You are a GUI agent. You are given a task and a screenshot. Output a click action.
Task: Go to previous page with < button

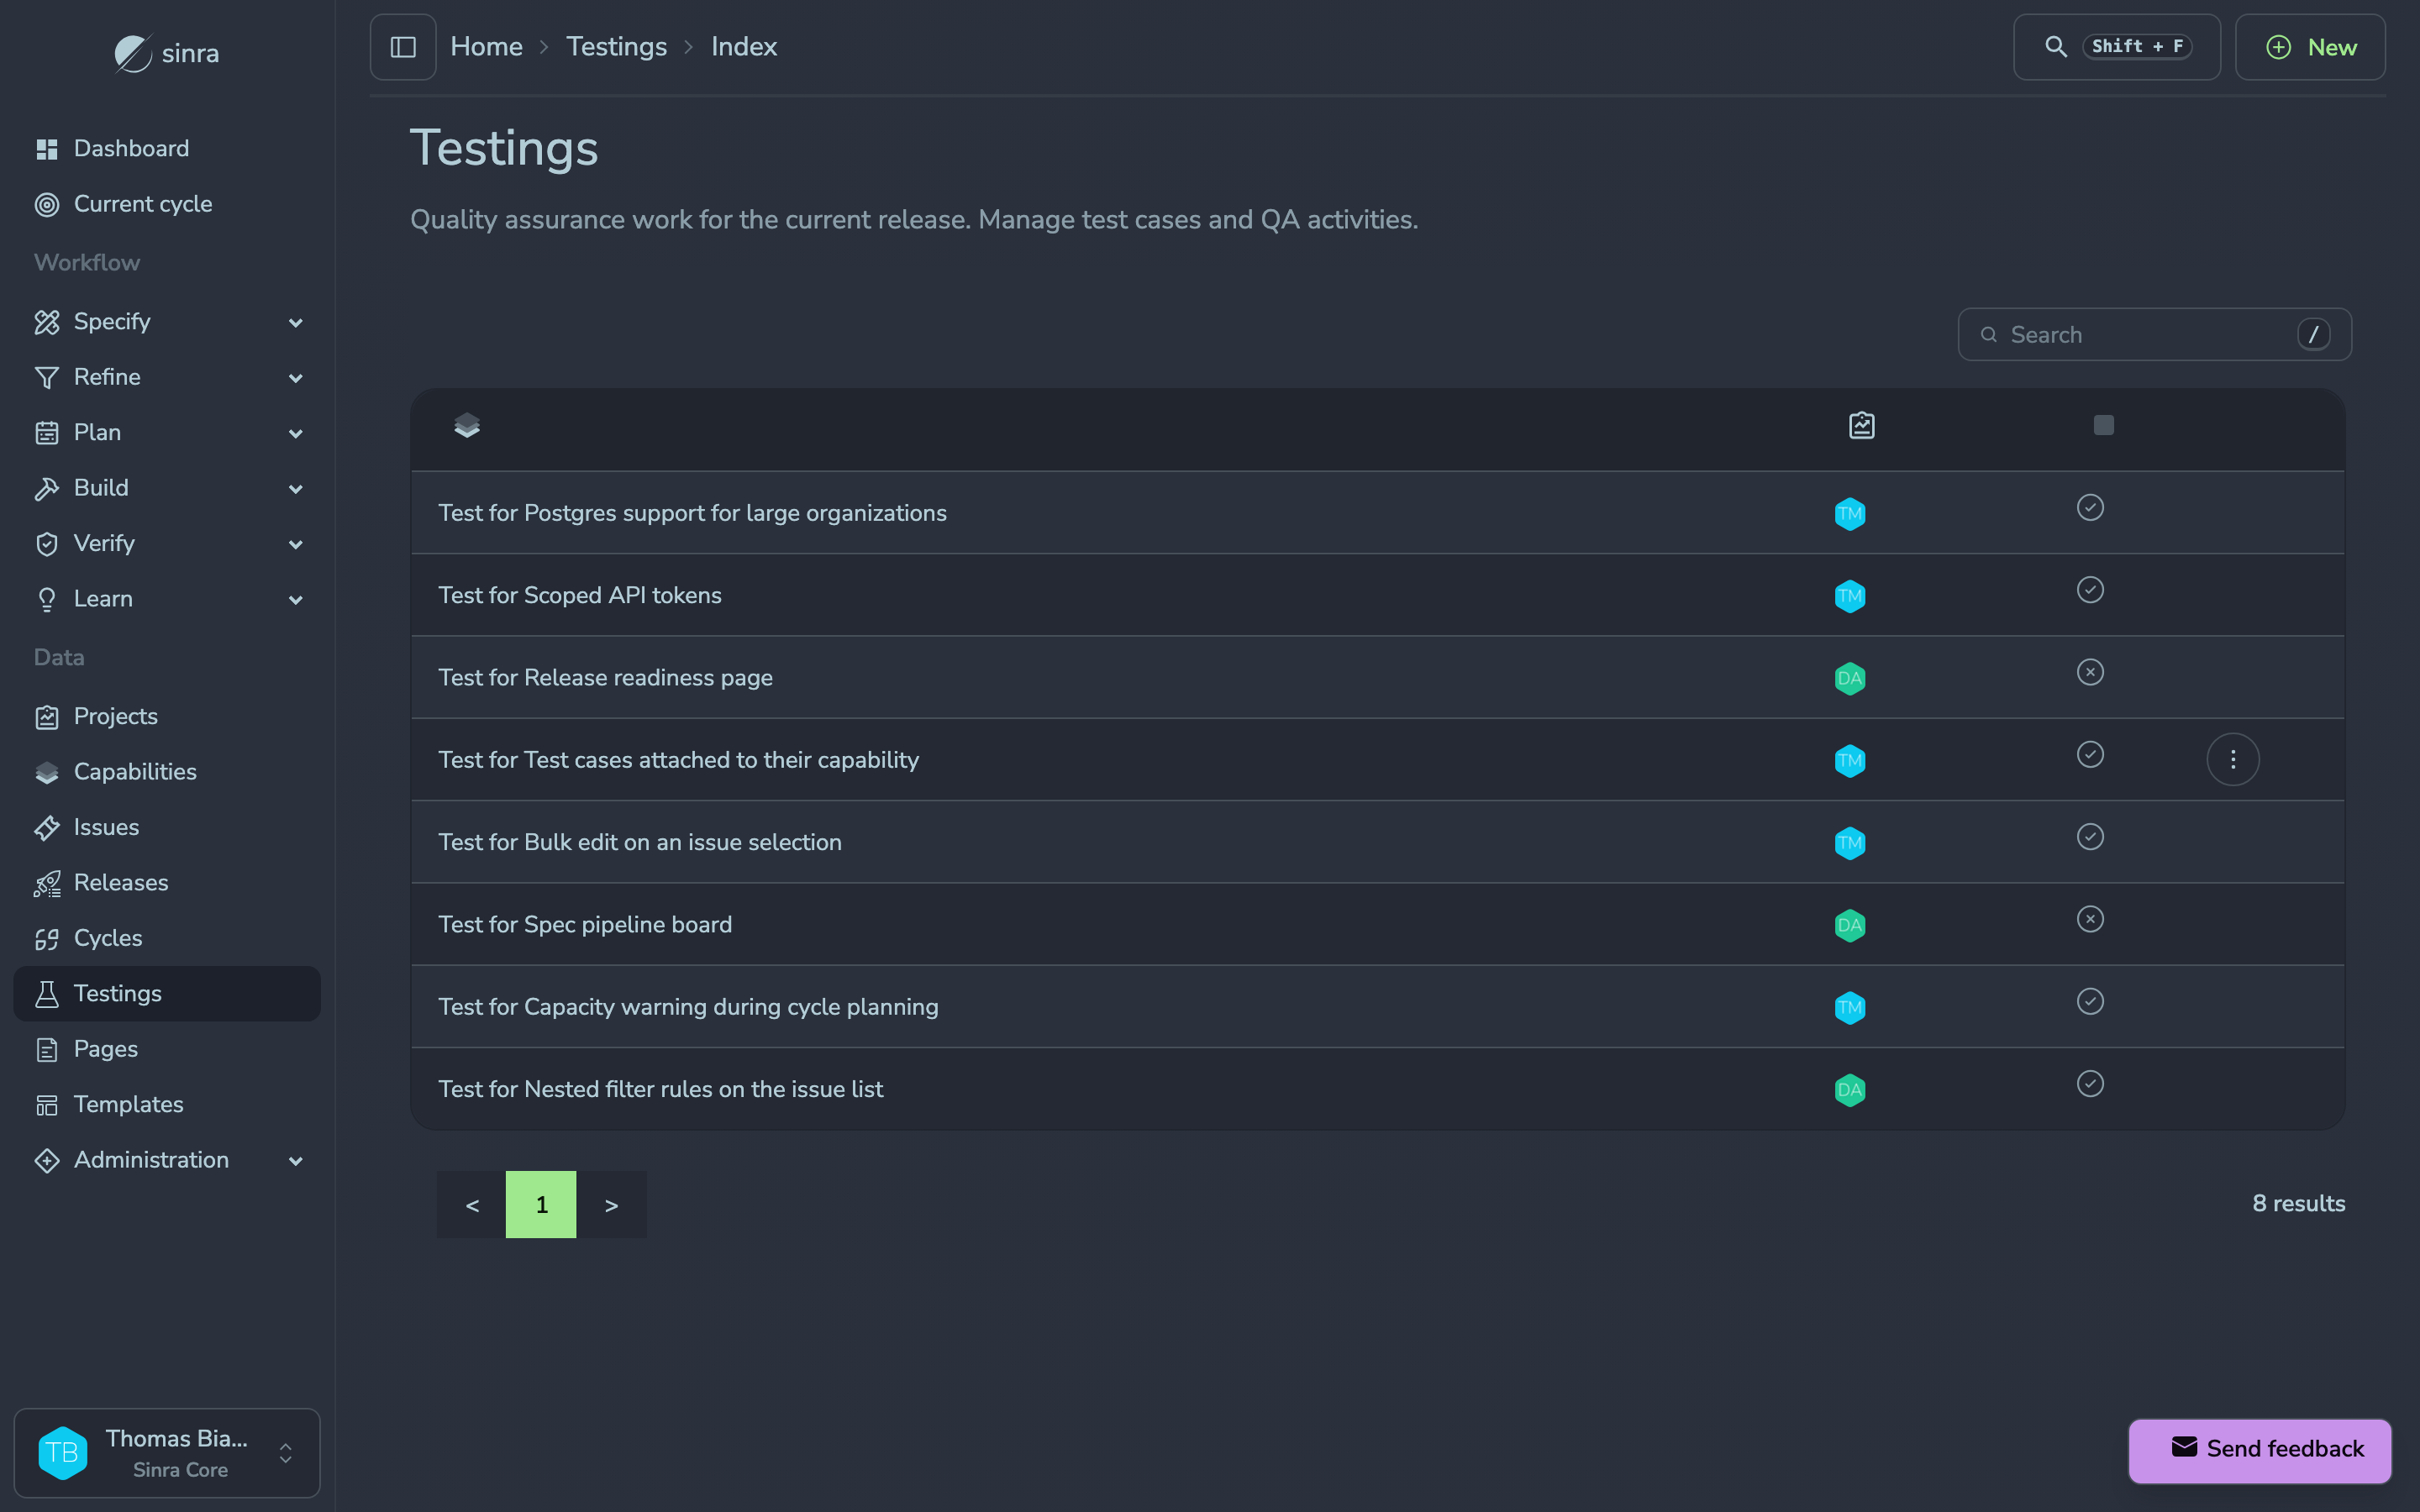(x=472, y=1205)
